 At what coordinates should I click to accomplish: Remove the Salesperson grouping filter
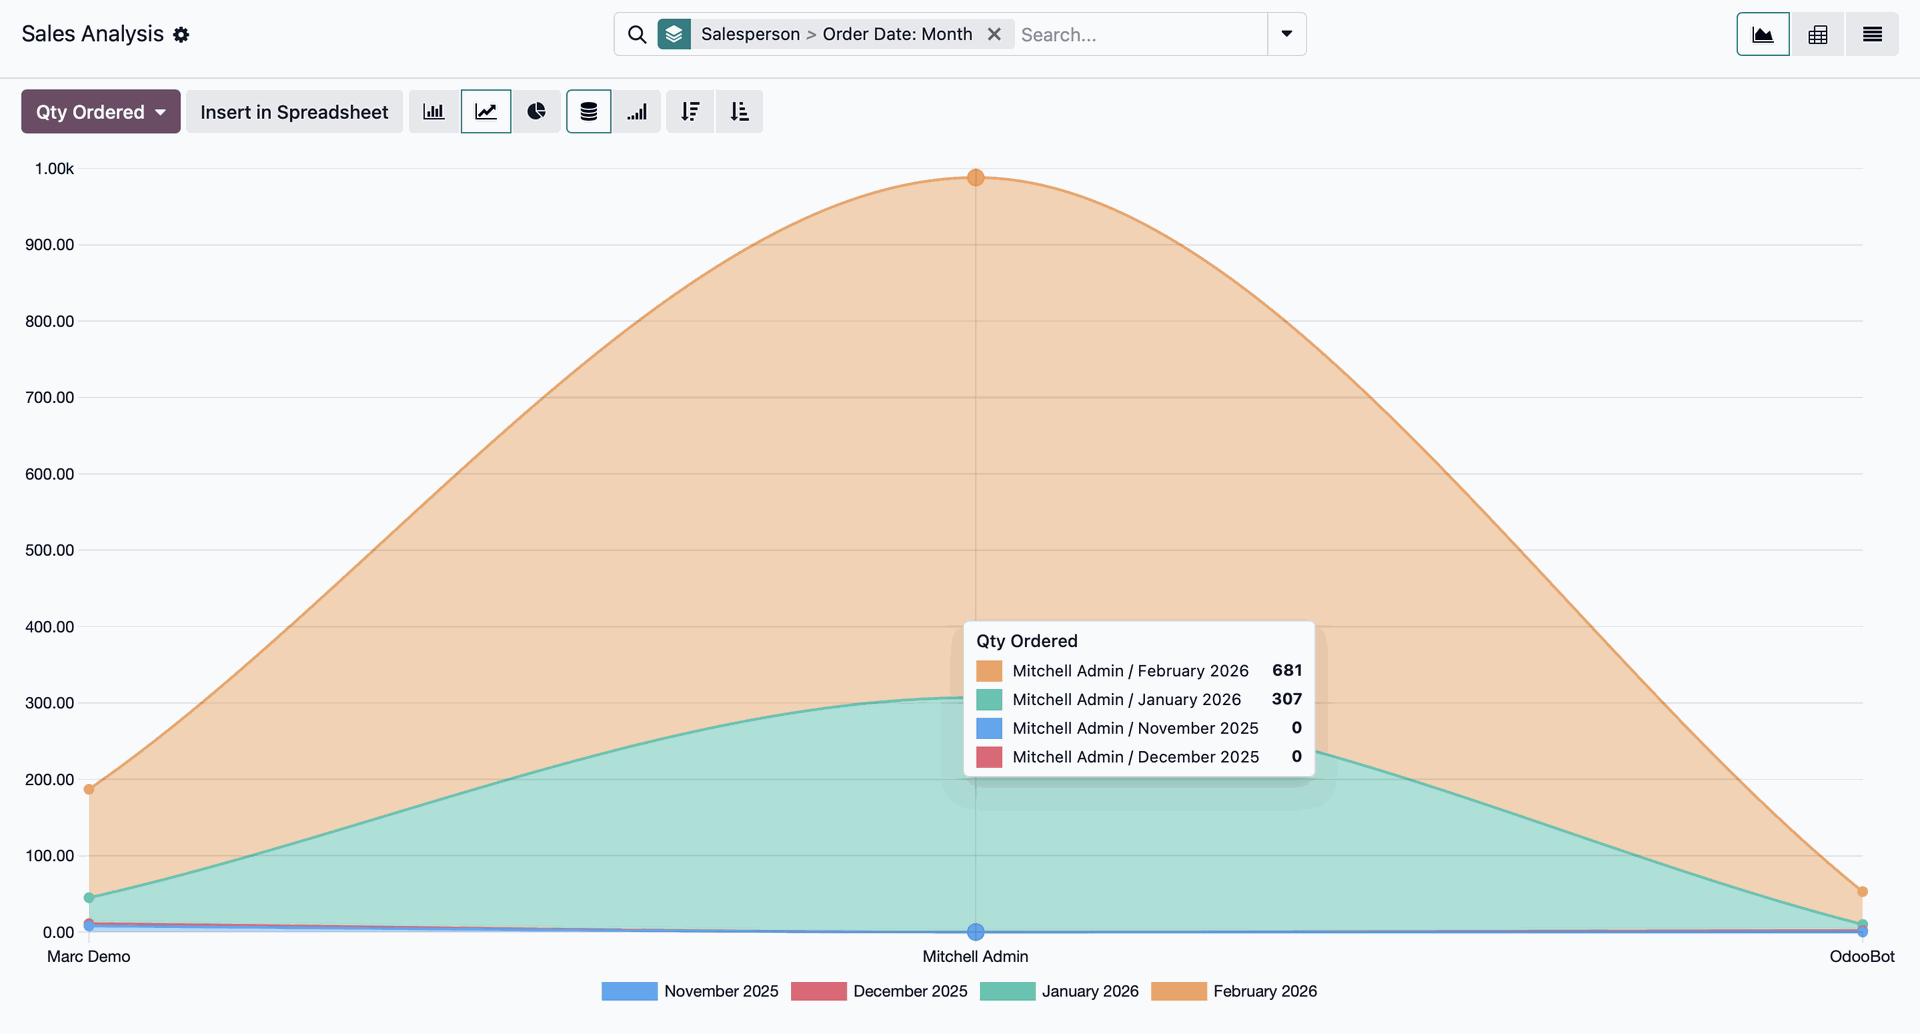[994, 34]
